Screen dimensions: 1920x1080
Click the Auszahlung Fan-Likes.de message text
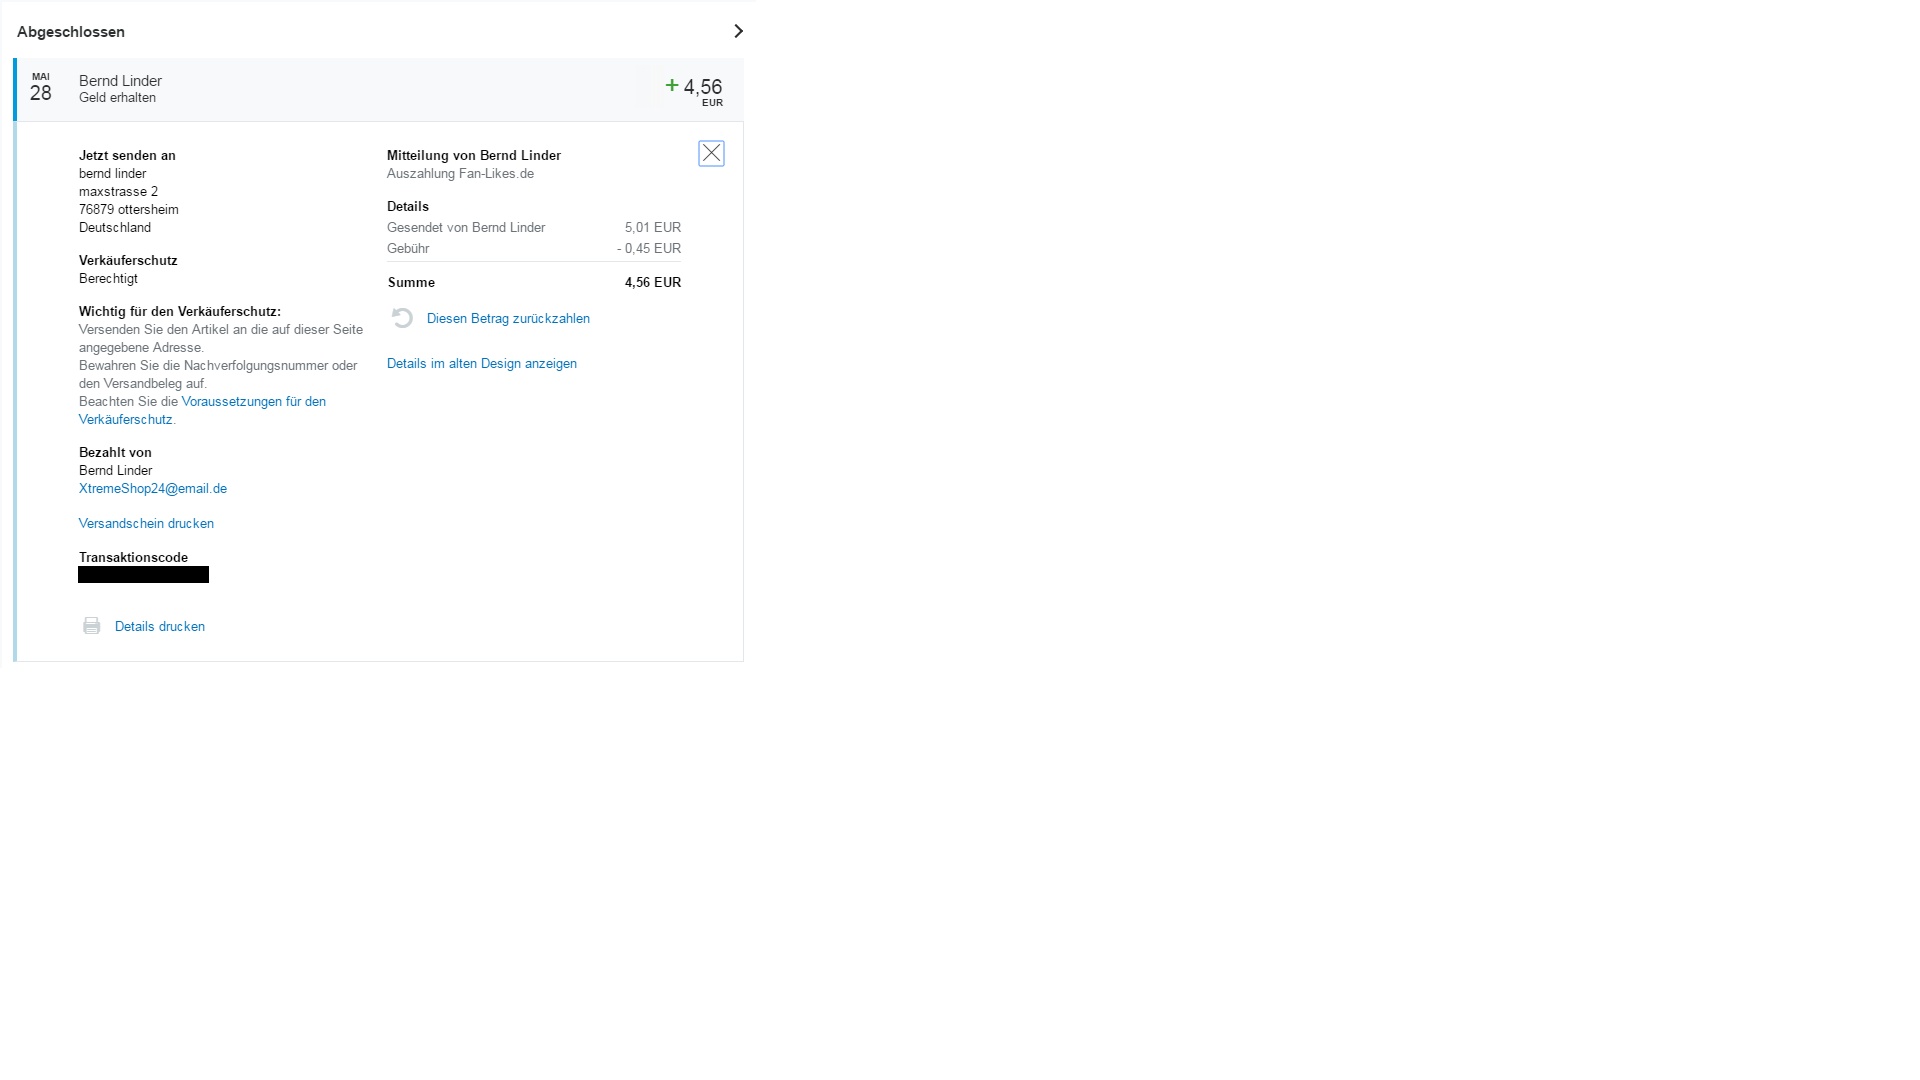click(x=460, y=174)
